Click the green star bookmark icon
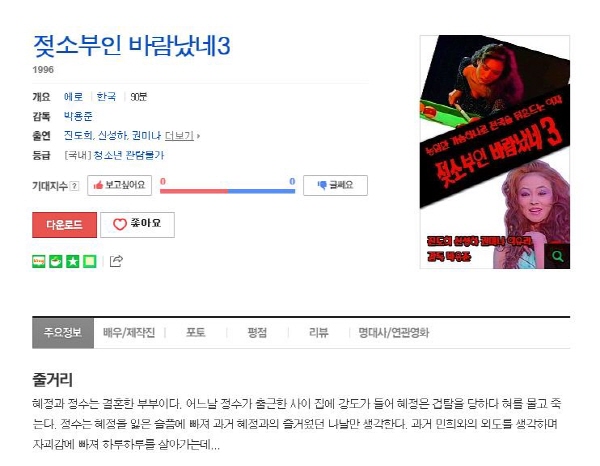The image size is (600, 466). (x=73, y=261)
